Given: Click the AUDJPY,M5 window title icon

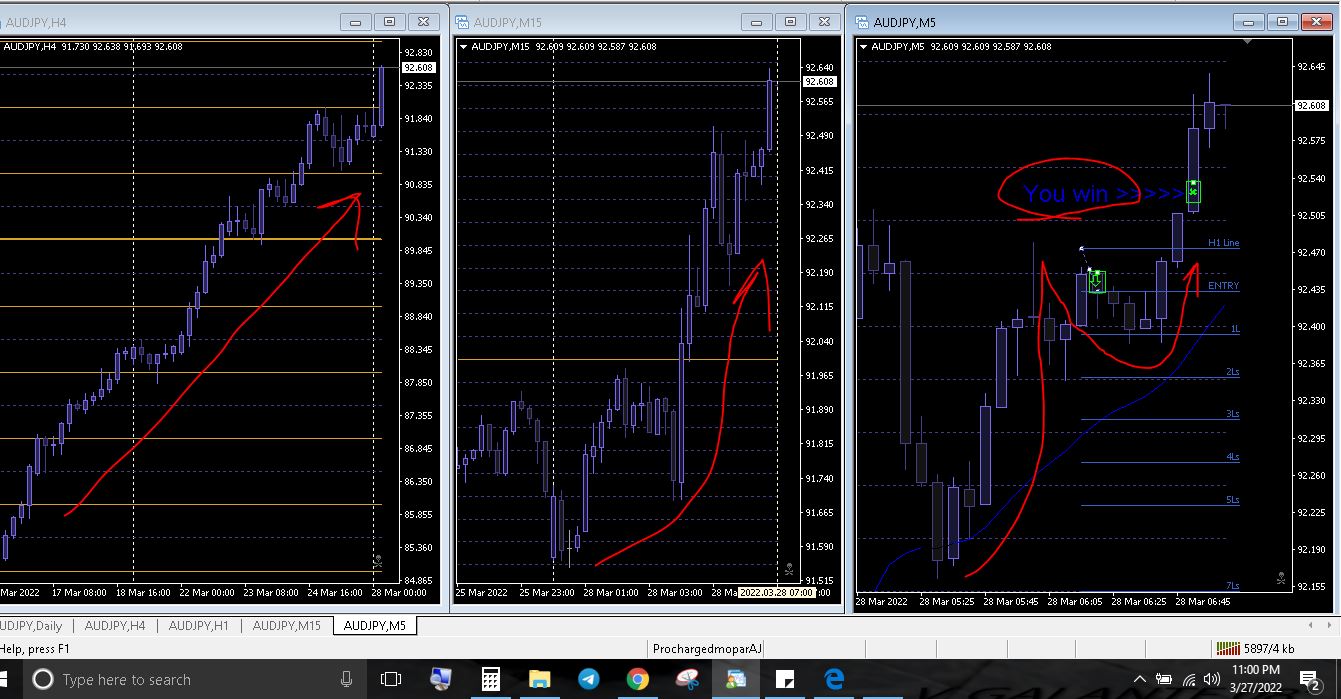Looking at the screenshot, I should point(862,21).
